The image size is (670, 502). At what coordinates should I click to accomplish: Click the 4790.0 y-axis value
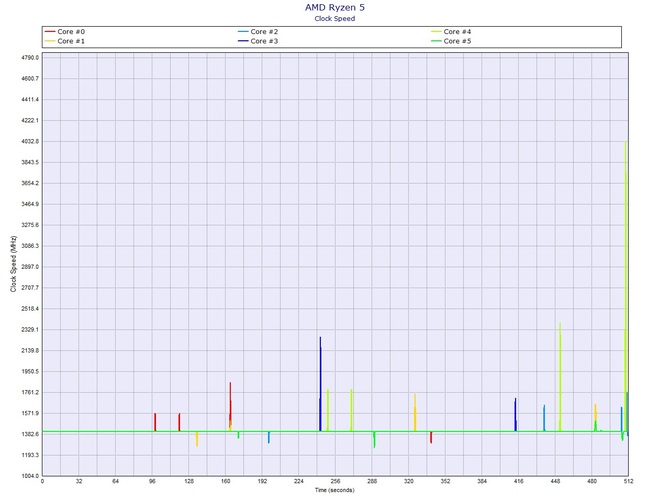click(30, 58)
